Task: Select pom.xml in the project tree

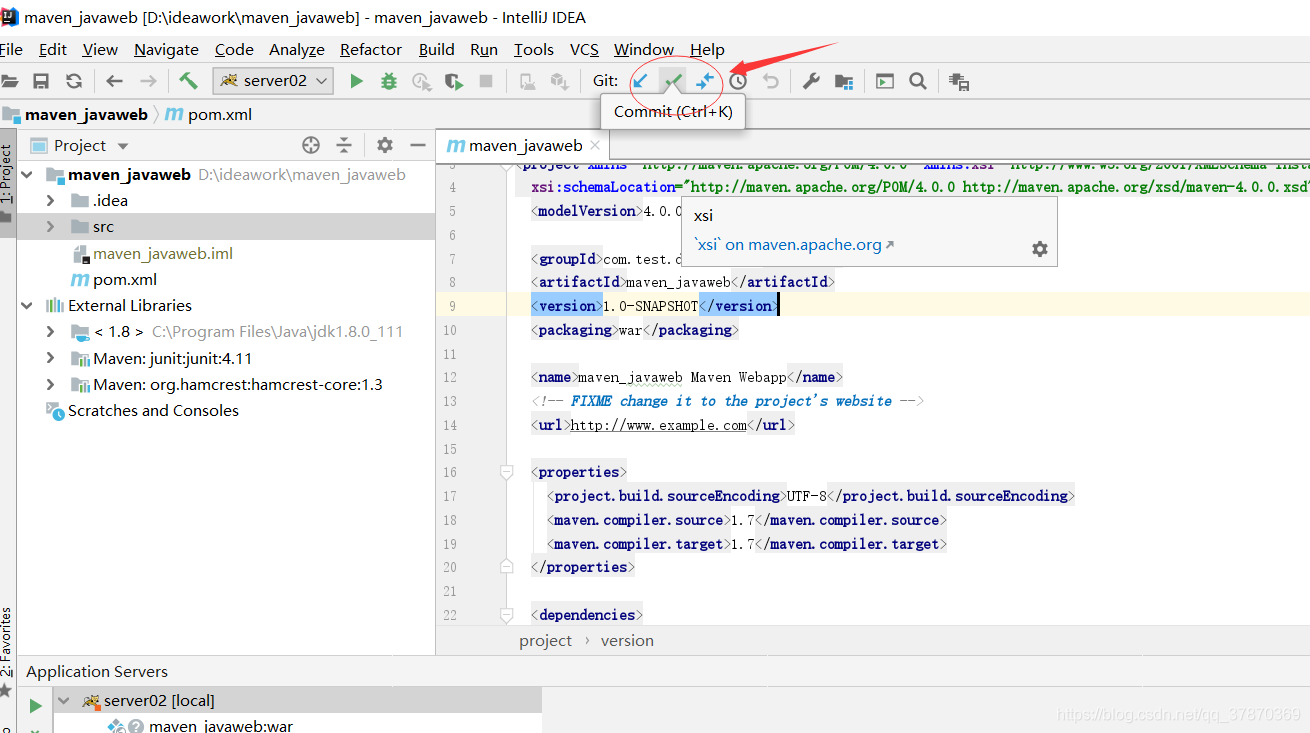Action: [125, 280]
